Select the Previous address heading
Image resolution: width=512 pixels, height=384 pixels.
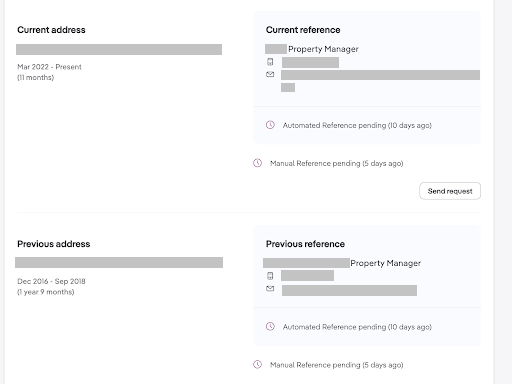54,244
